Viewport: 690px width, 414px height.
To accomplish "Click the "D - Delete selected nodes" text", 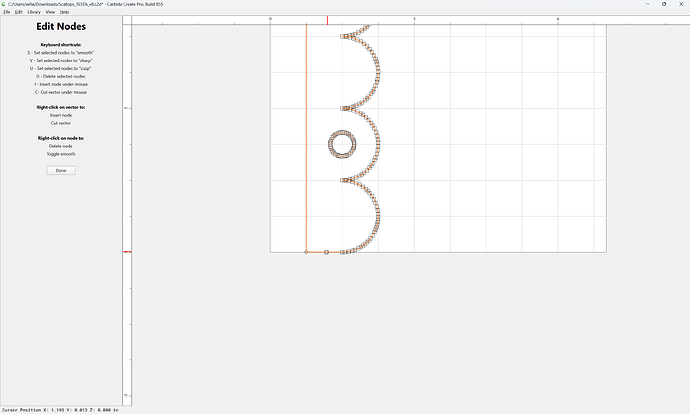I will 61,77.
